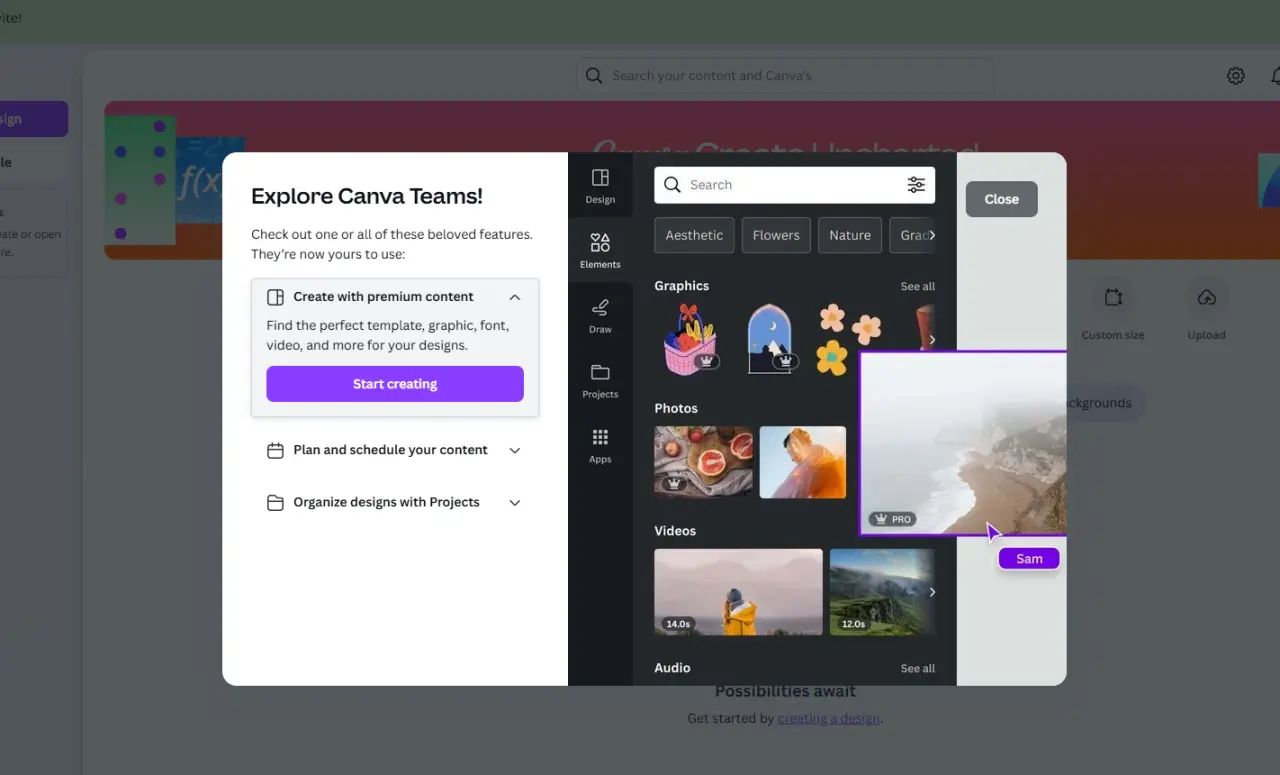Select the Nature category chip
Screen dimensions: 1280x775
(x=850, y=235)
